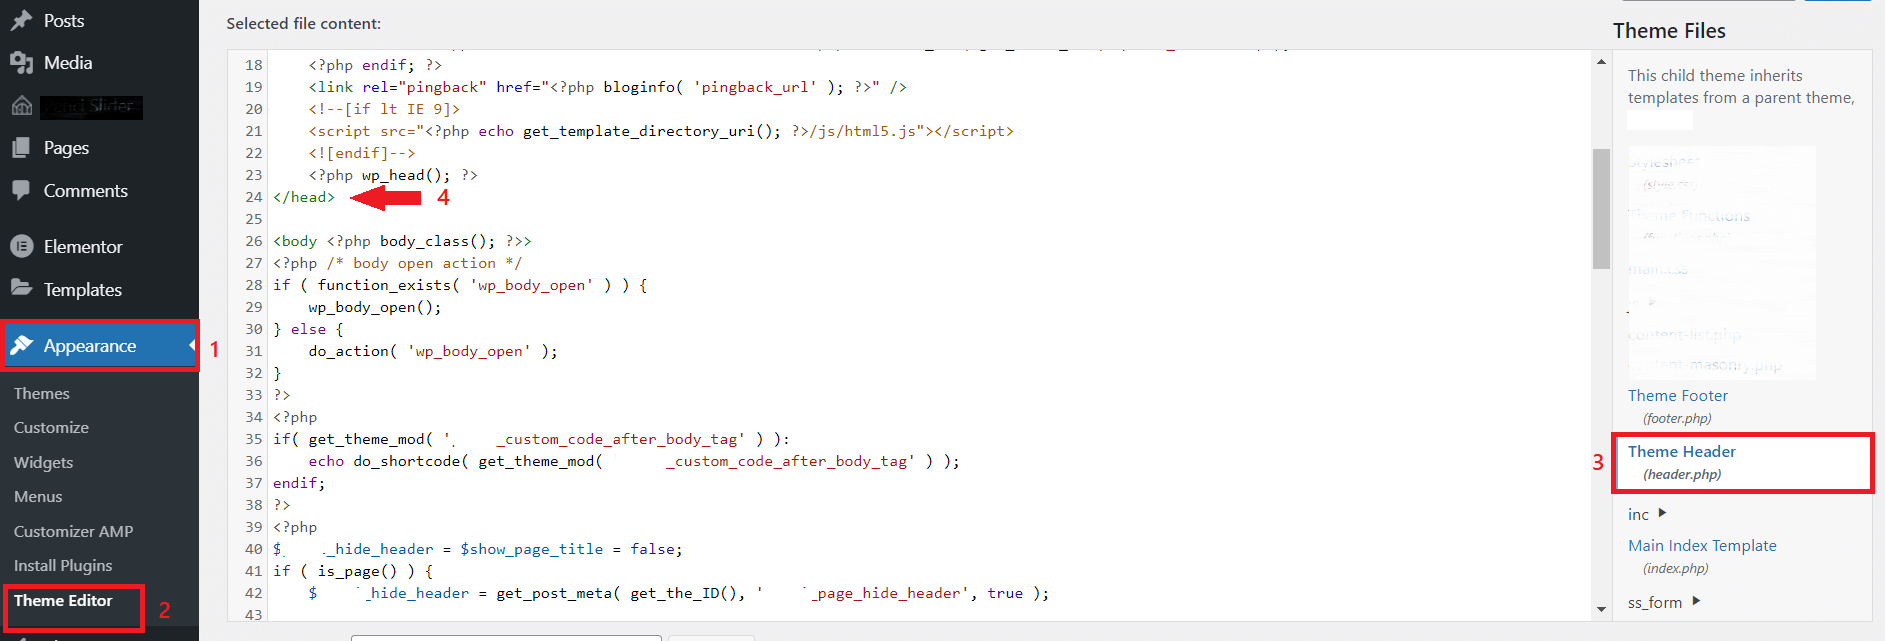
Task: Expand the ss_form folder
Action: point(1696,601)
